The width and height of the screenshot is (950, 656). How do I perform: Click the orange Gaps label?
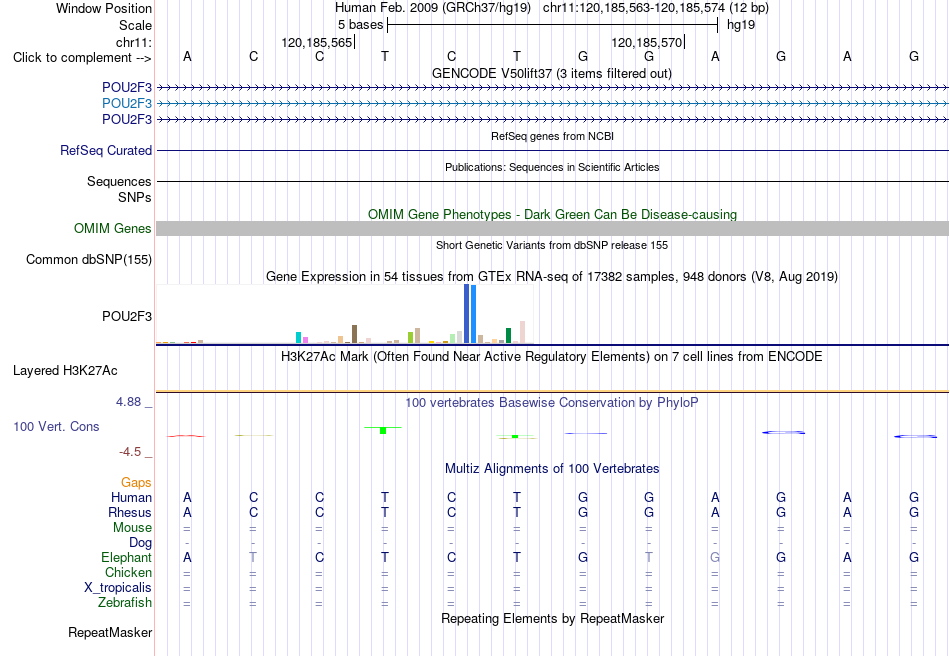136,482
